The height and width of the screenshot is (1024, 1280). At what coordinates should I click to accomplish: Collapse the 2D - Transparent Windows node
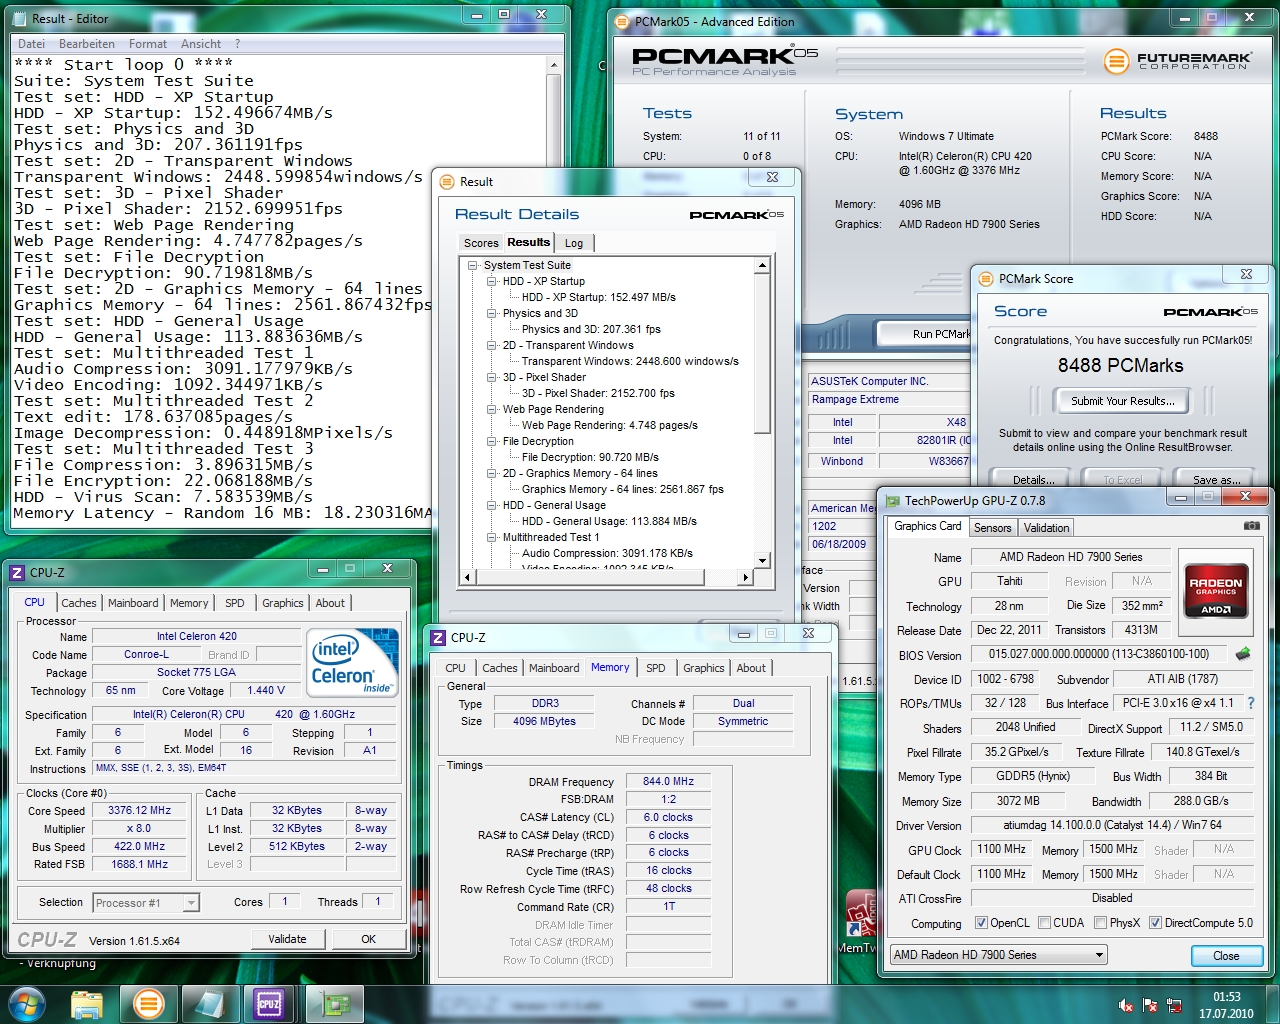(492, 345)
